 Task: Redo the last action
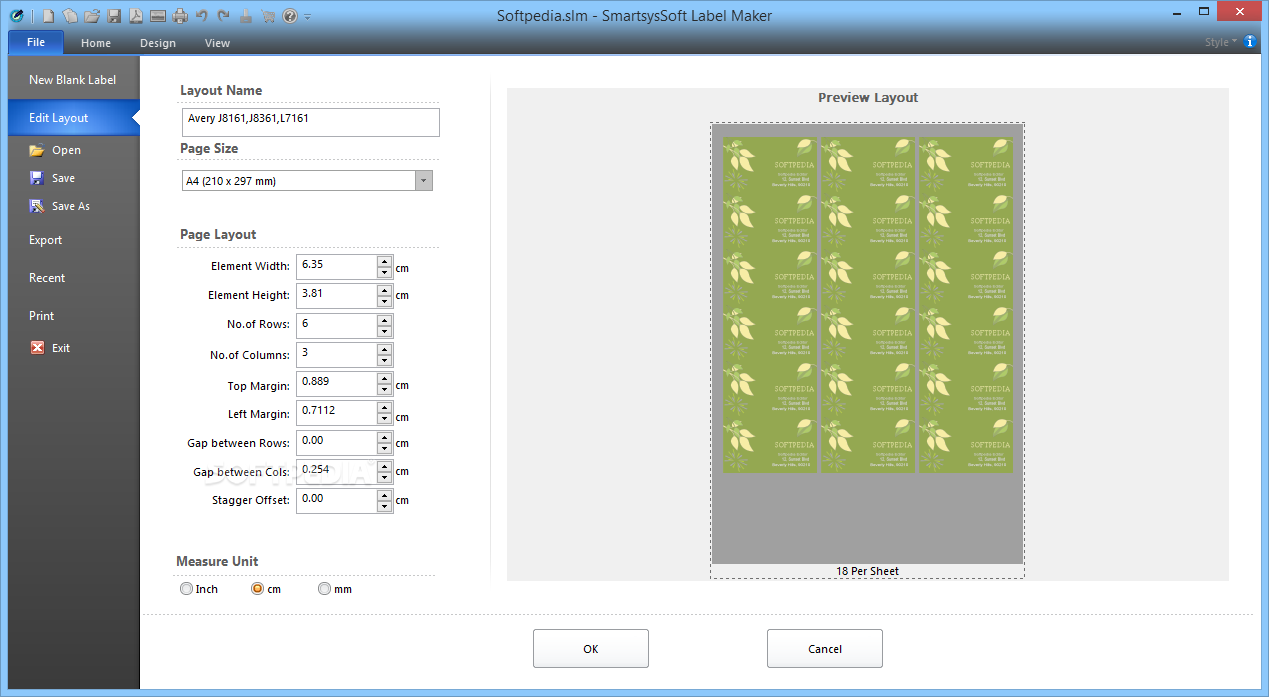pos(223,16)
